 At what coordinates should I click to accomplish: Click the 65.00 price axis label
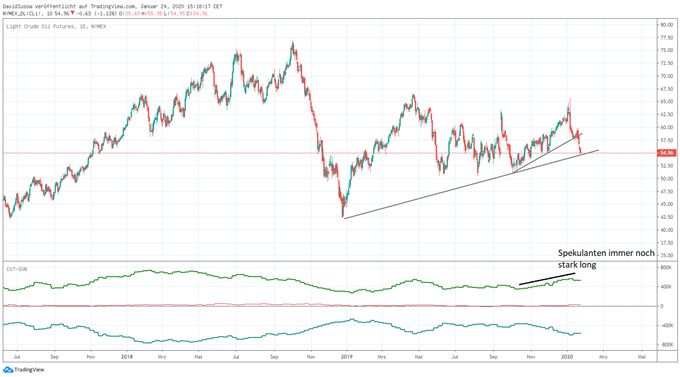(x=666, y=102)
